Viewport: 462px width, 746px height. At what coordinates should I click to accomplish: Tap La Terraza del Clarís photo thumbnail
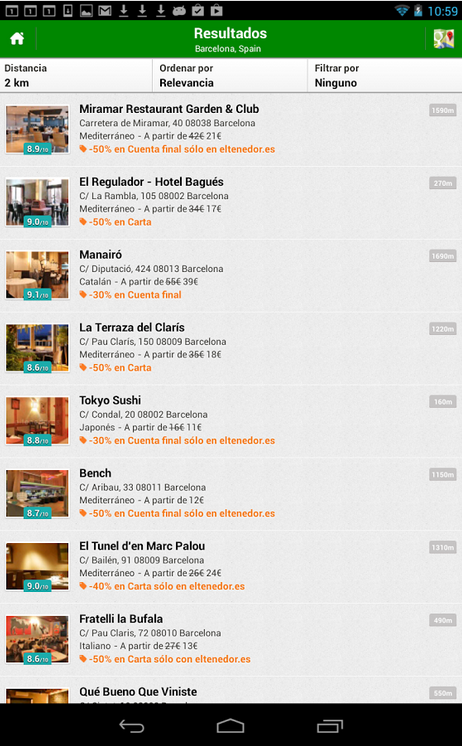point(38,348)
